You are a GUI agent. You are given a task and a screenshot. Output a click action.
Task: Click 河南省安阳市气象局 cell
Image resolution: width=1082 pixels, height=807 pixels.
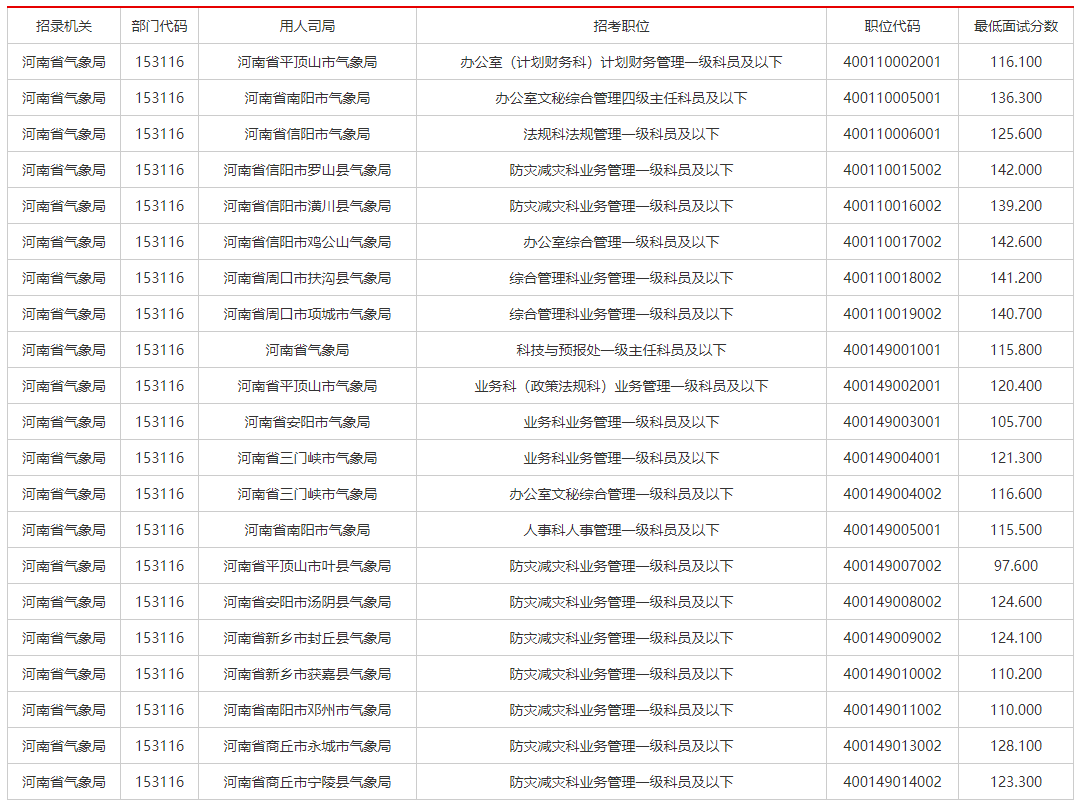307,422
